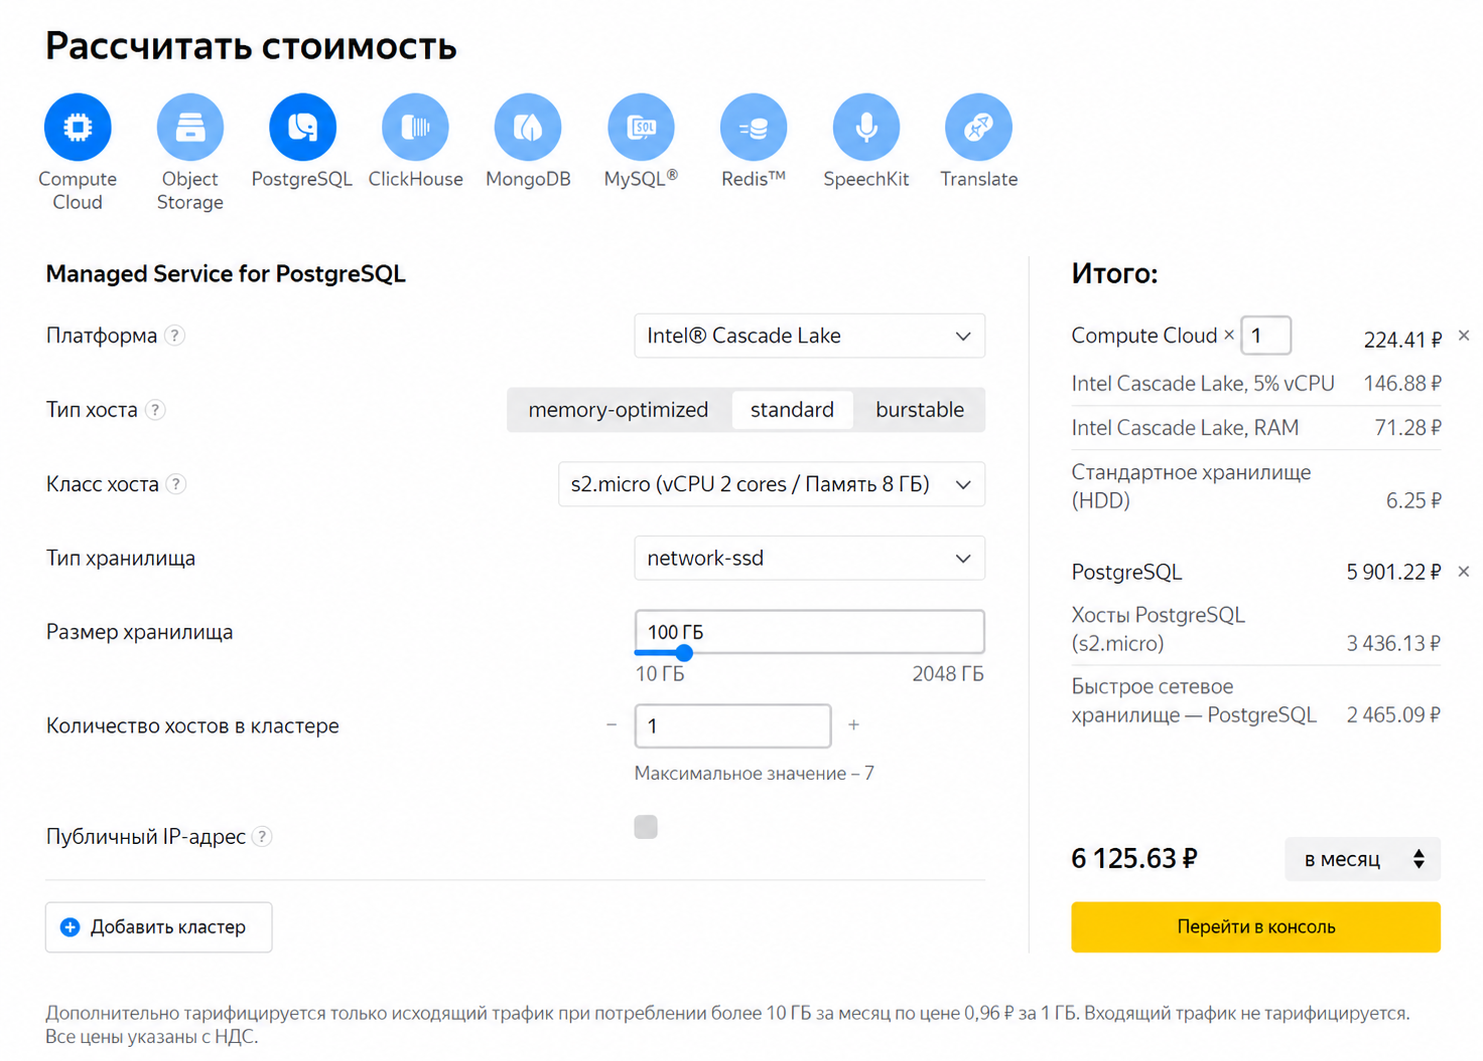This screenshot has width=1483, height=1061.
Task: Click the Intel Cascade Lake, 5% vCPU line
Action: (x=1255, y=384)
